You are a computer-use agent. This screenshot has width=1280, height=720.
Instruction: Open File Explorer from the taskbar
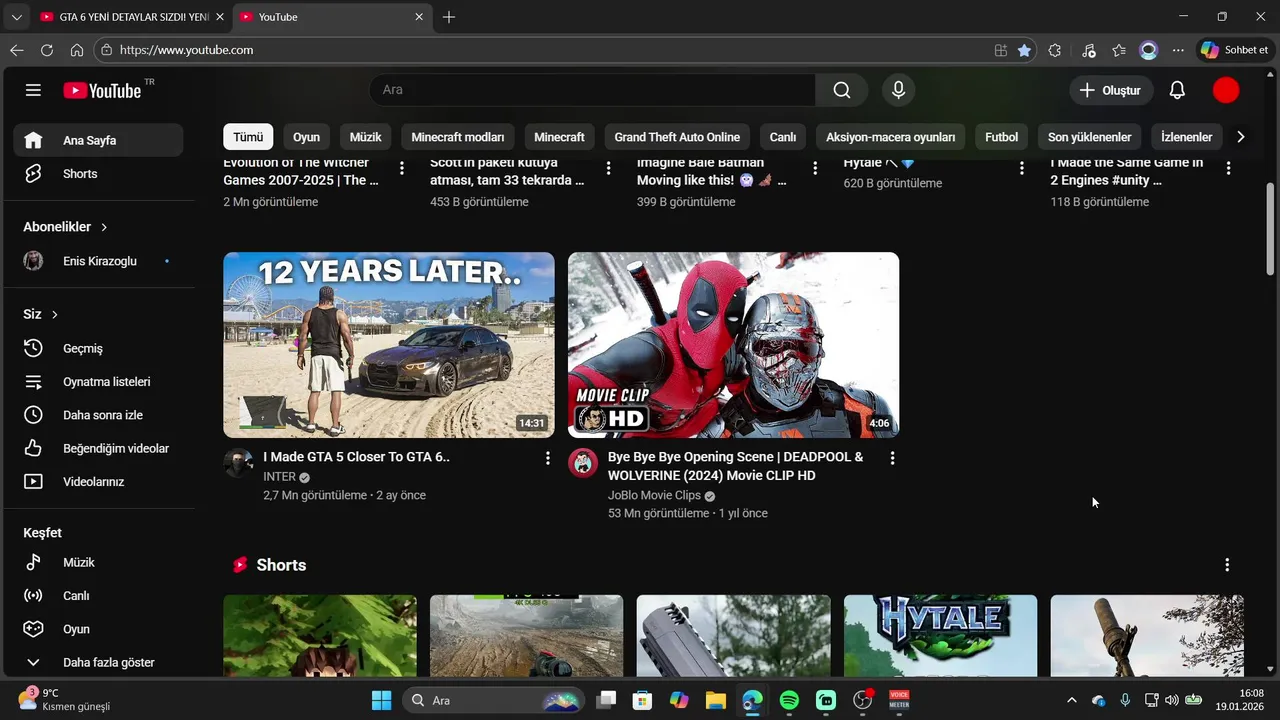pyautogui.click(x=715, y=700)
